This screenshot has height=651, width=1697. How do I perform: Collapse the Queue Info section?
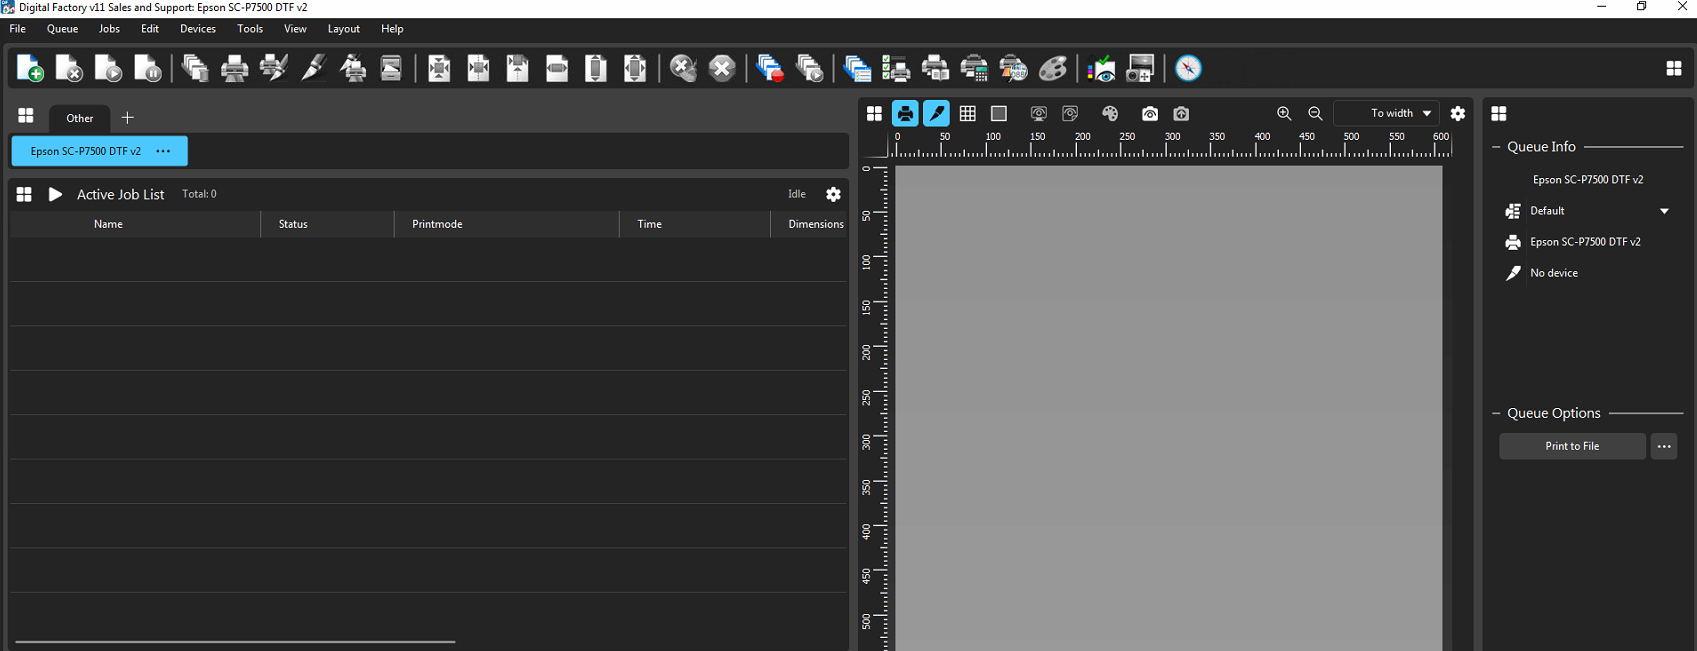[x=1496, y=147]
